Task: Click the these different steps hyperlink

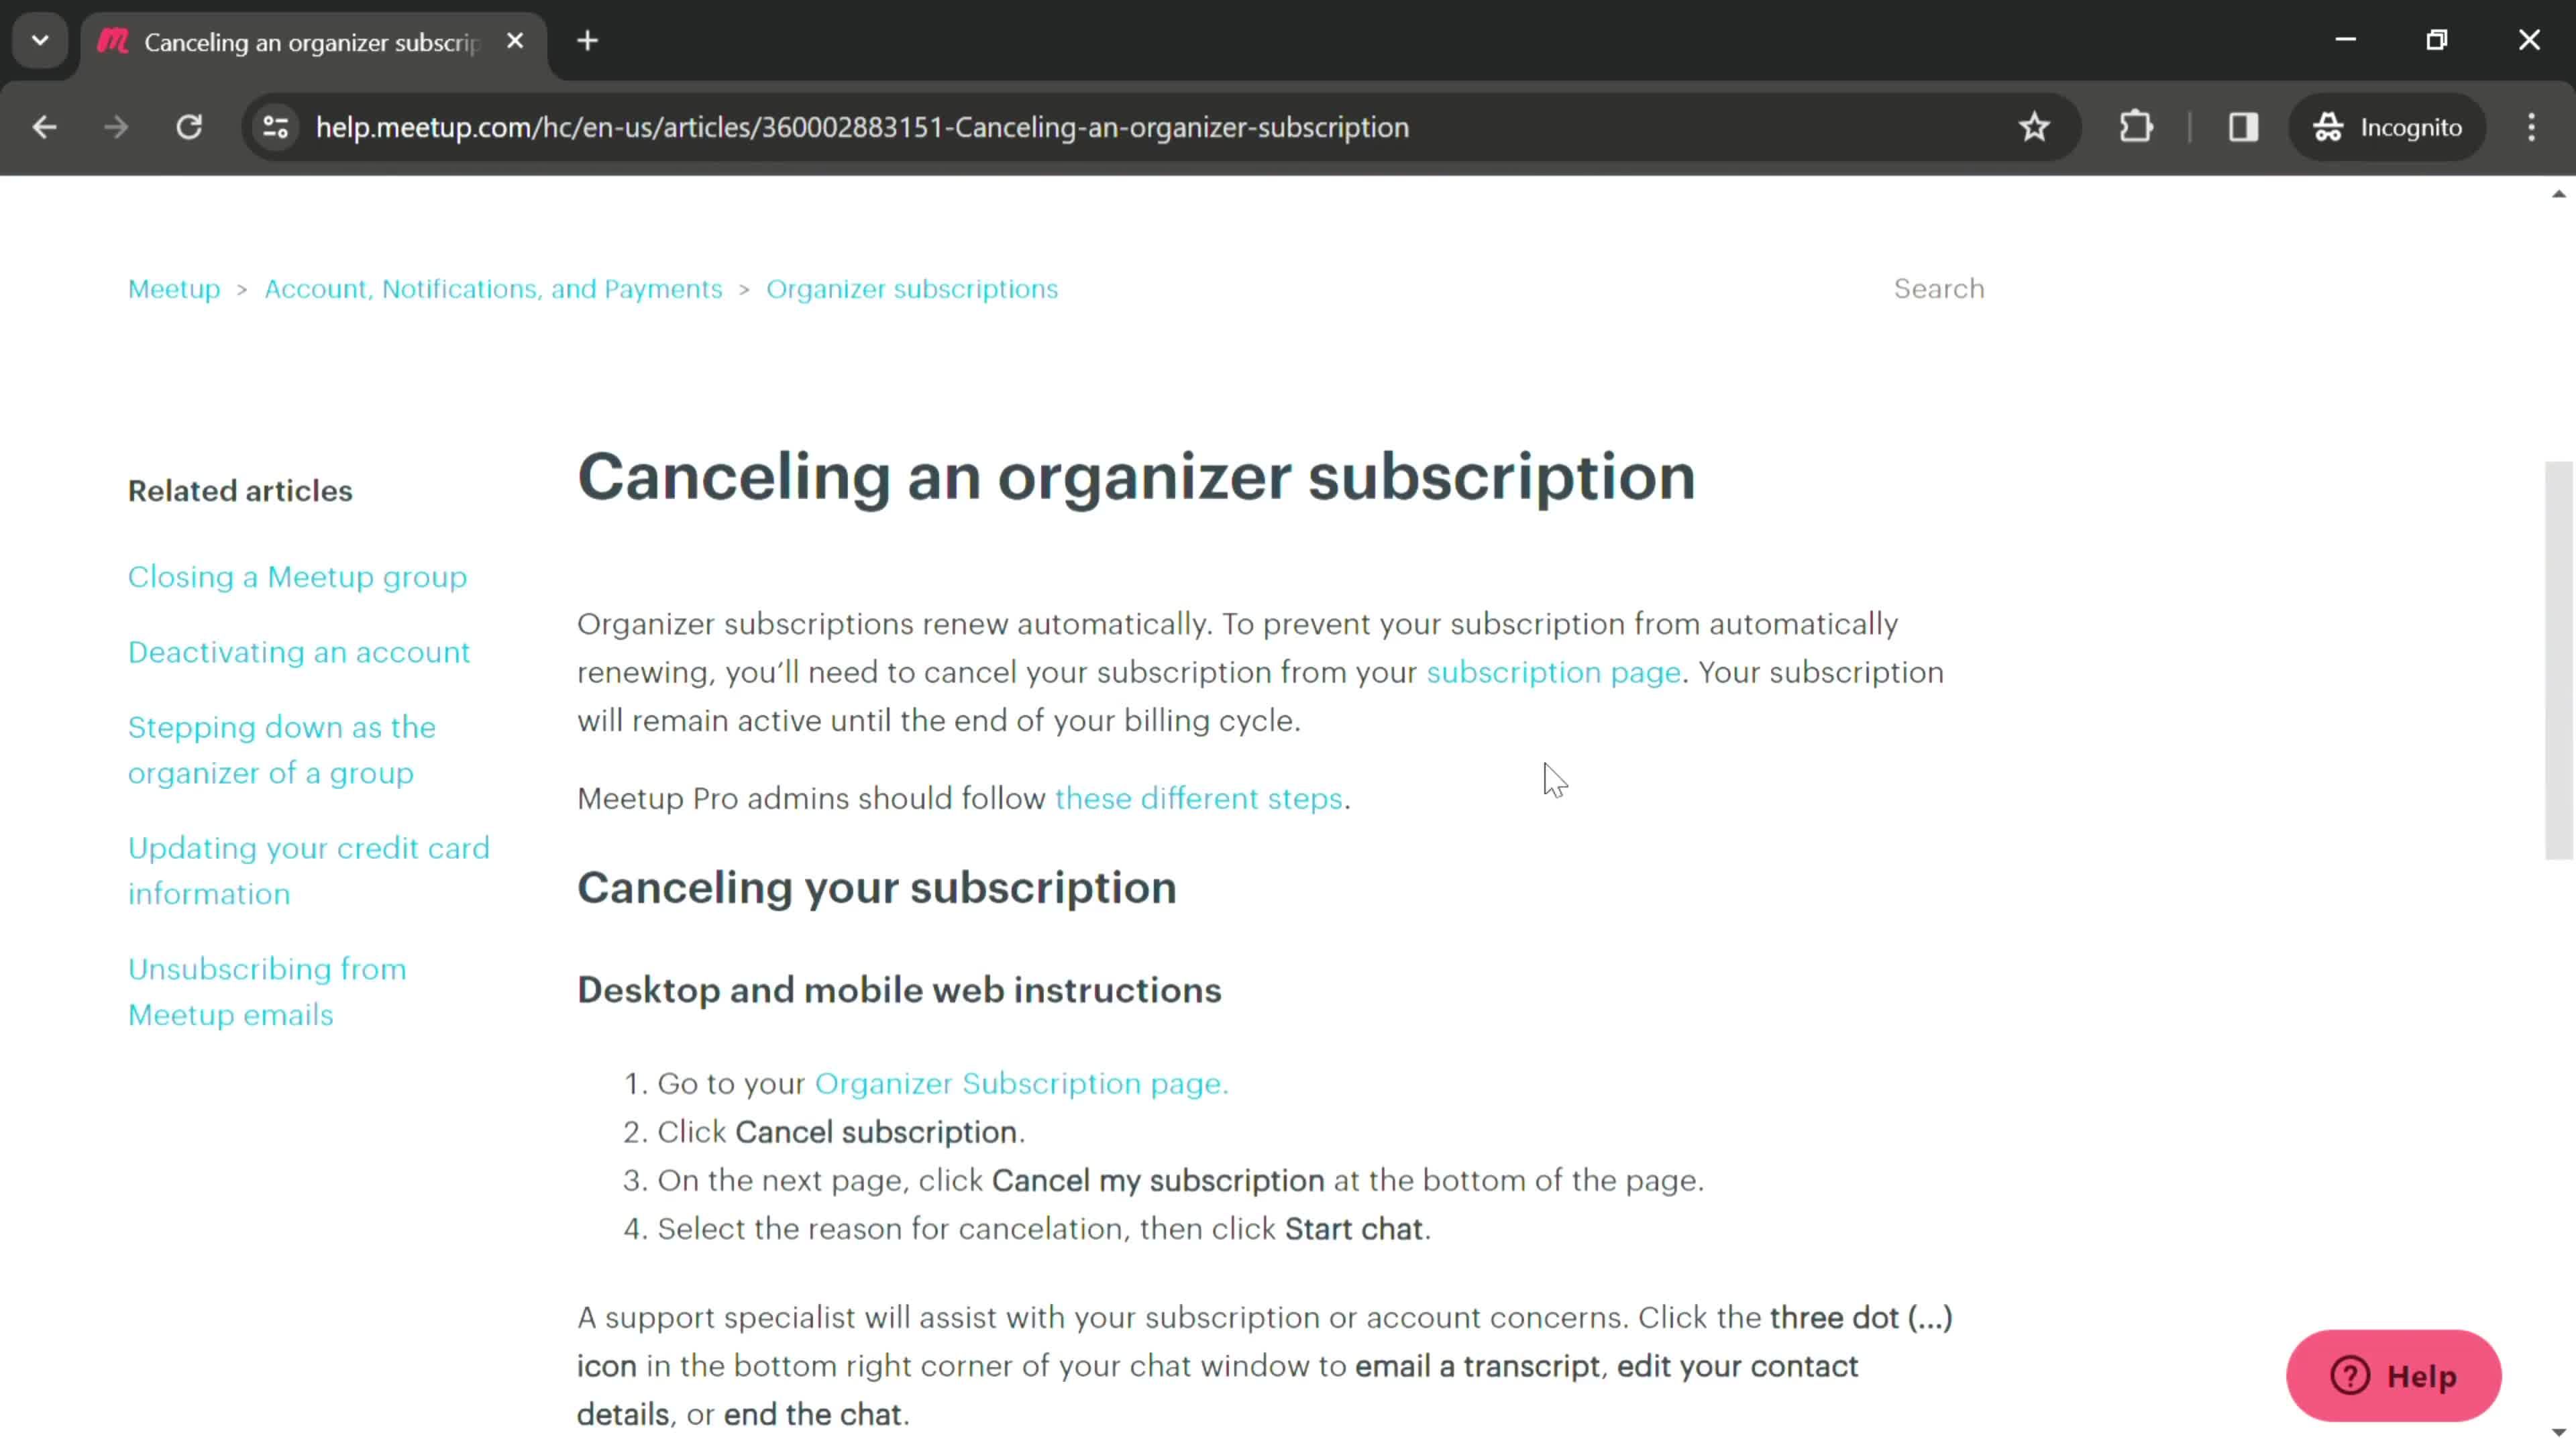Action: click(x=1196, y=796)
